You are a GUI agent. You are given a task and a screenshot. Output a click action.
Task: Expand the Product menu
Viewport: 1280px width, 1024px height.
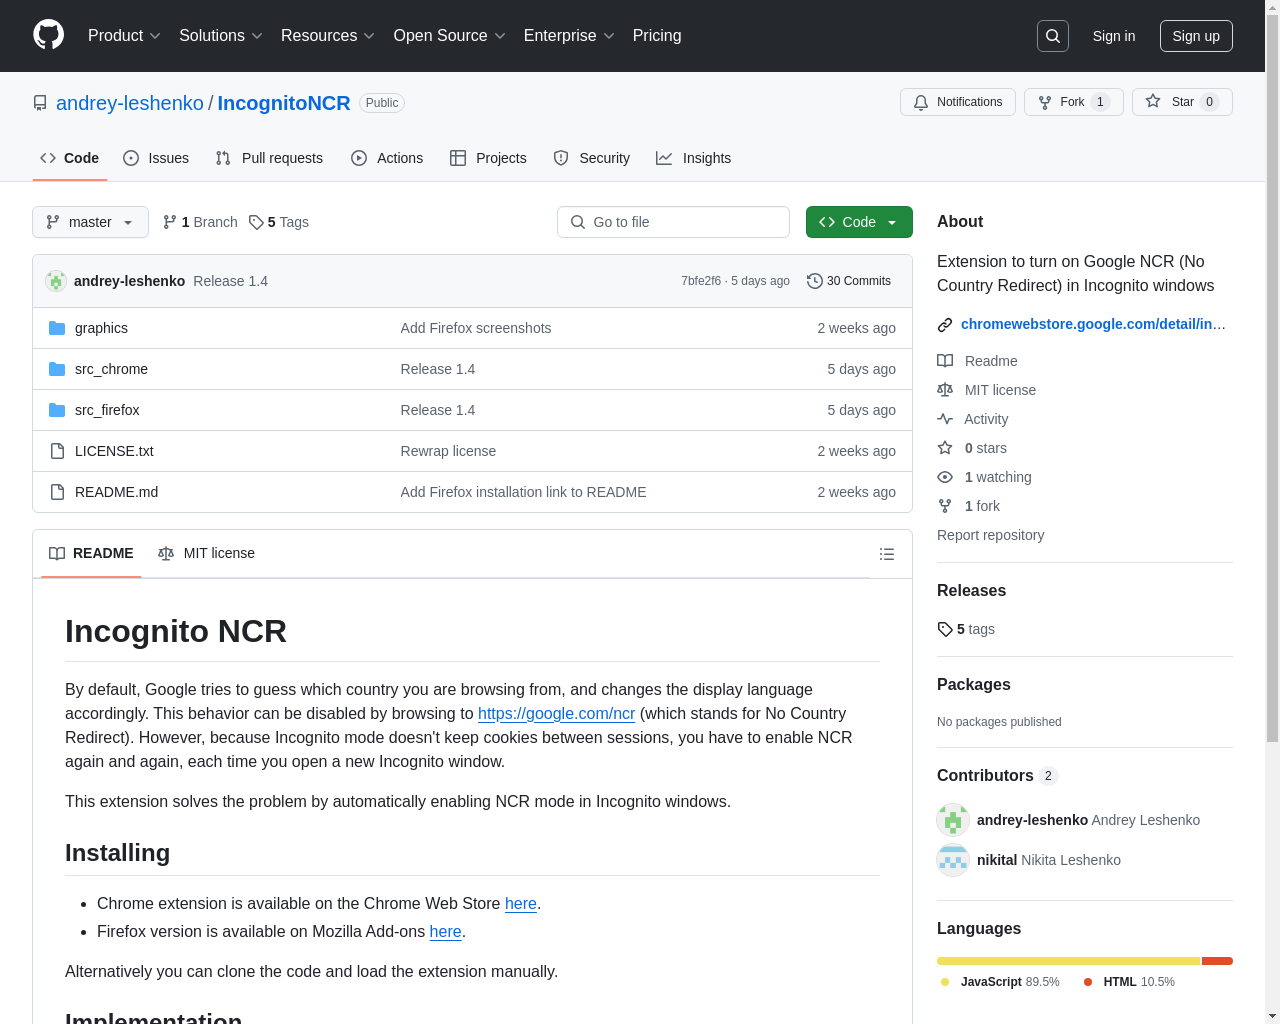click(x=124, y=36)
